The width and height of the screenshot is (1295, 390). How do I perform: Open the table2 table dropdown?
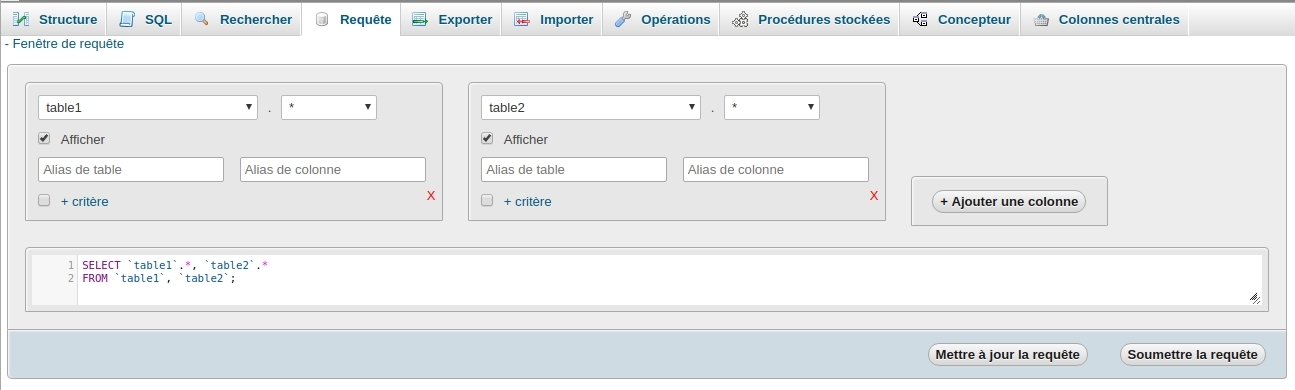pyautogui.click(x=591, y=107)
